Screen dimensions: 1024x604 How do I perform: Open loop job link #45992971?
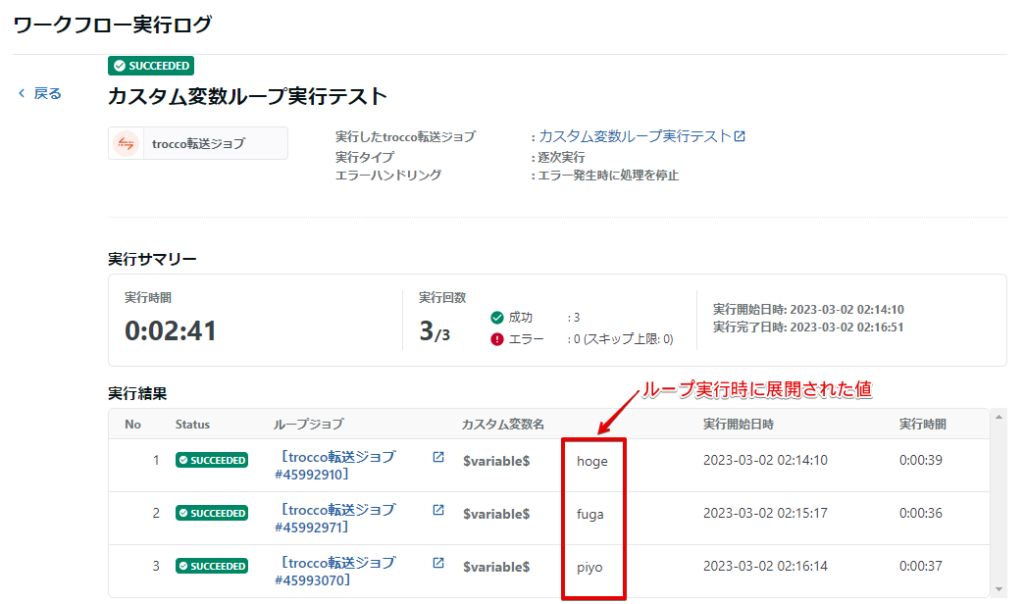[339, 518]
